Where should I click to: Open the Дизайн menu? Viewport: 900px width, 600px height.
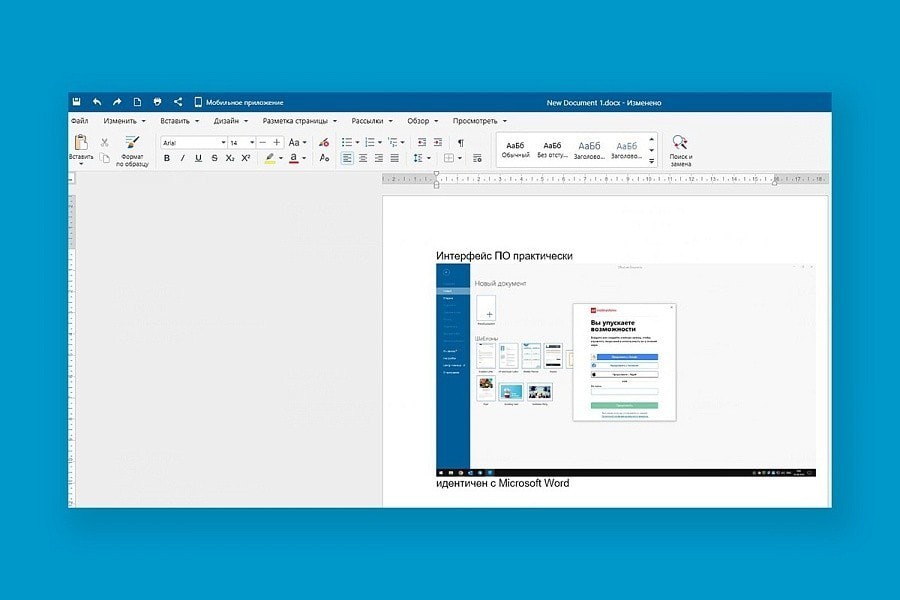click(x=231, y=121)
